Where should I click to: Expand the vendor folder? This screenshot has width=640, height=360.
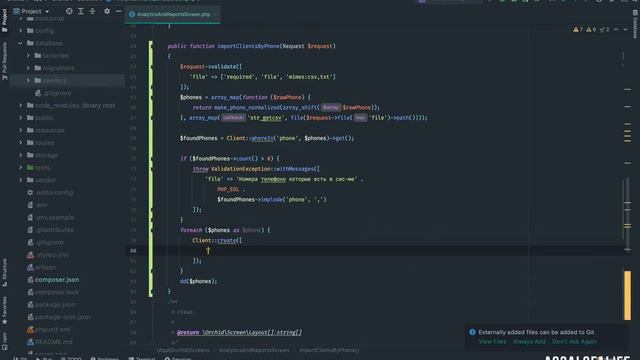tap(20, 180)
